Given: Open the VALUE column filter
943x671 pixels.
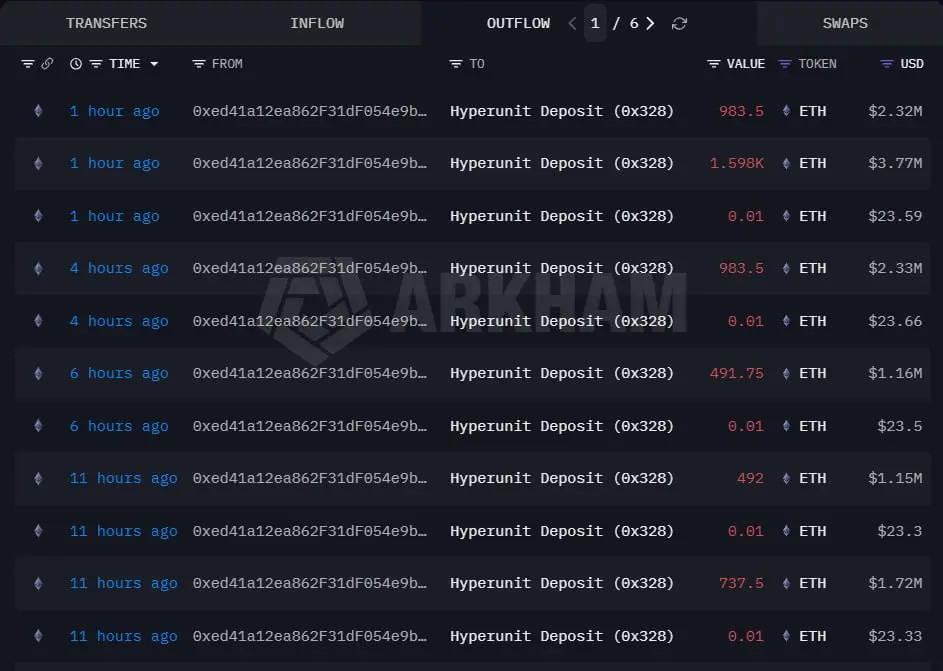Looking at the screenshot, I should coord(713,64).
